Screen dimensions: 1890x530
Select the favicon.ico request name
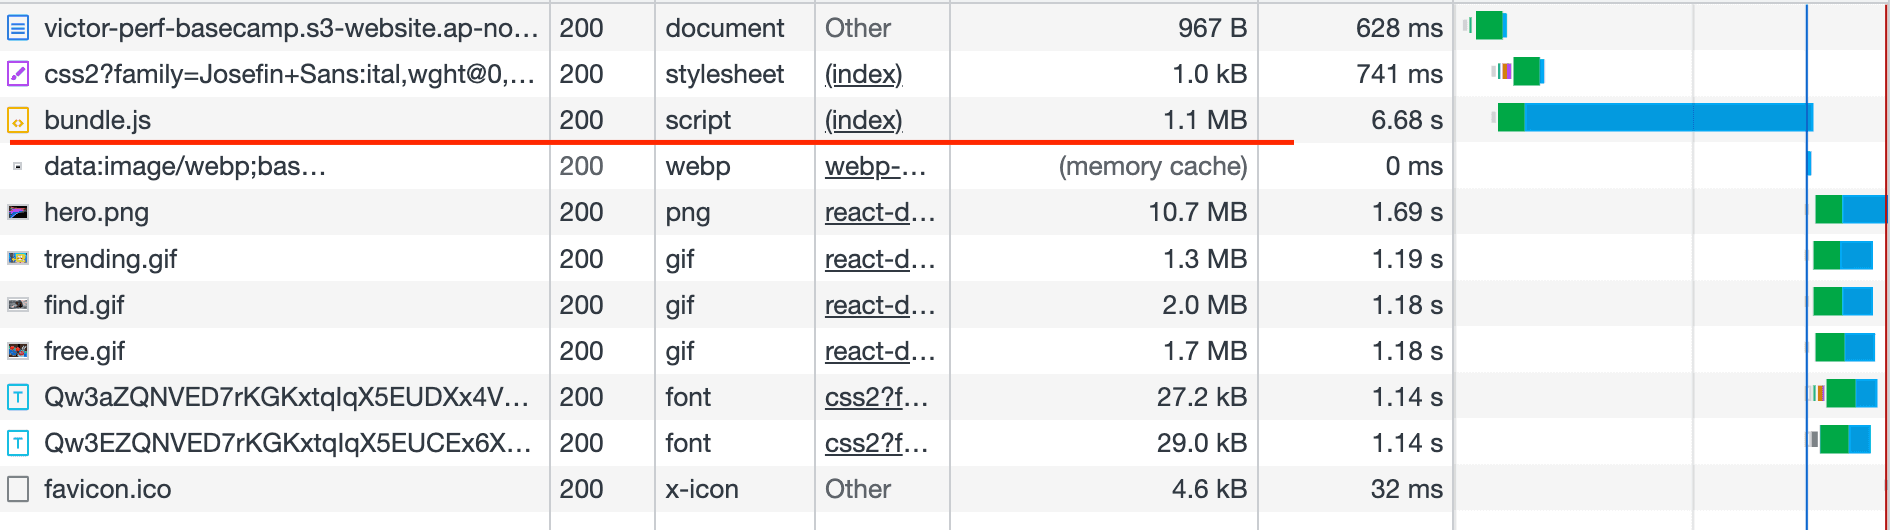point(108,489)
